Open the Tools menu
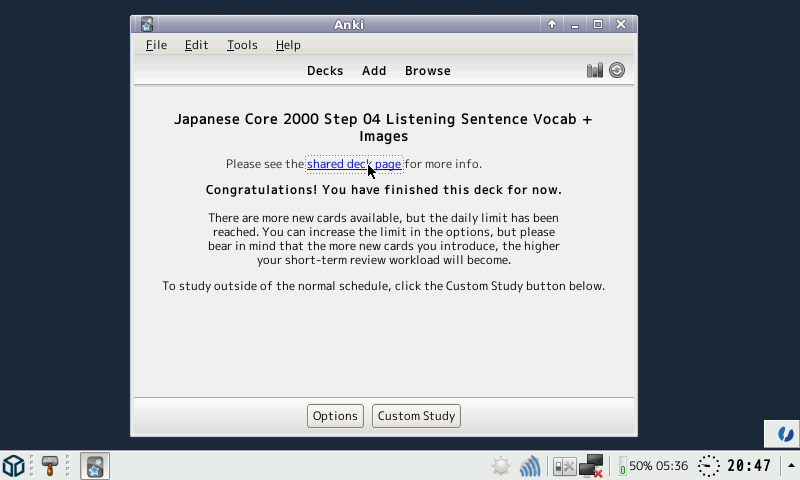The image size is (800, 480). pos(242,45)
